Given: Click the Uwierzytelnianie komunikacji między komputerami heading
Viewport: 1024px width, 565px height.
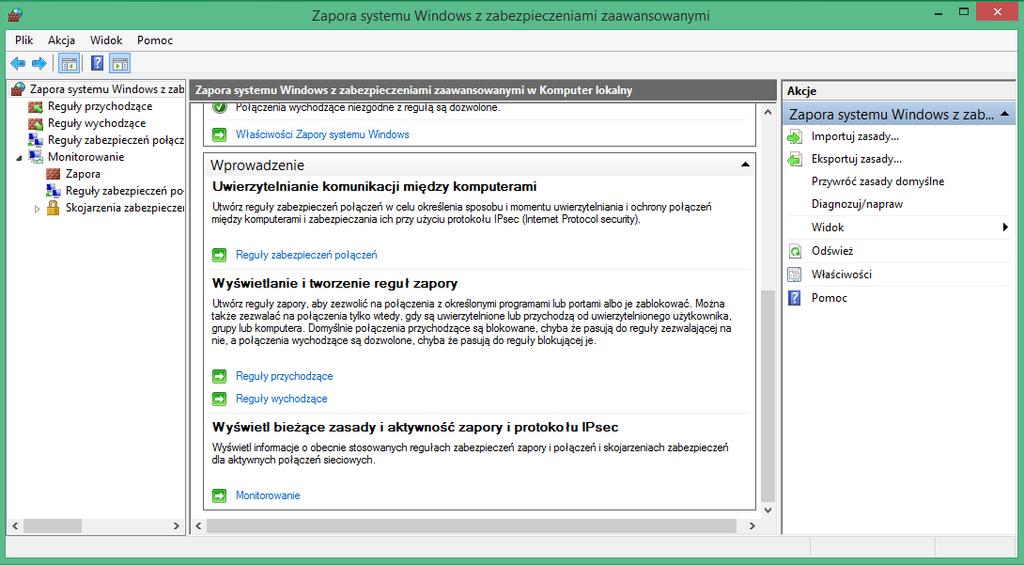Looking at the screenshot, I should (374, 187).
